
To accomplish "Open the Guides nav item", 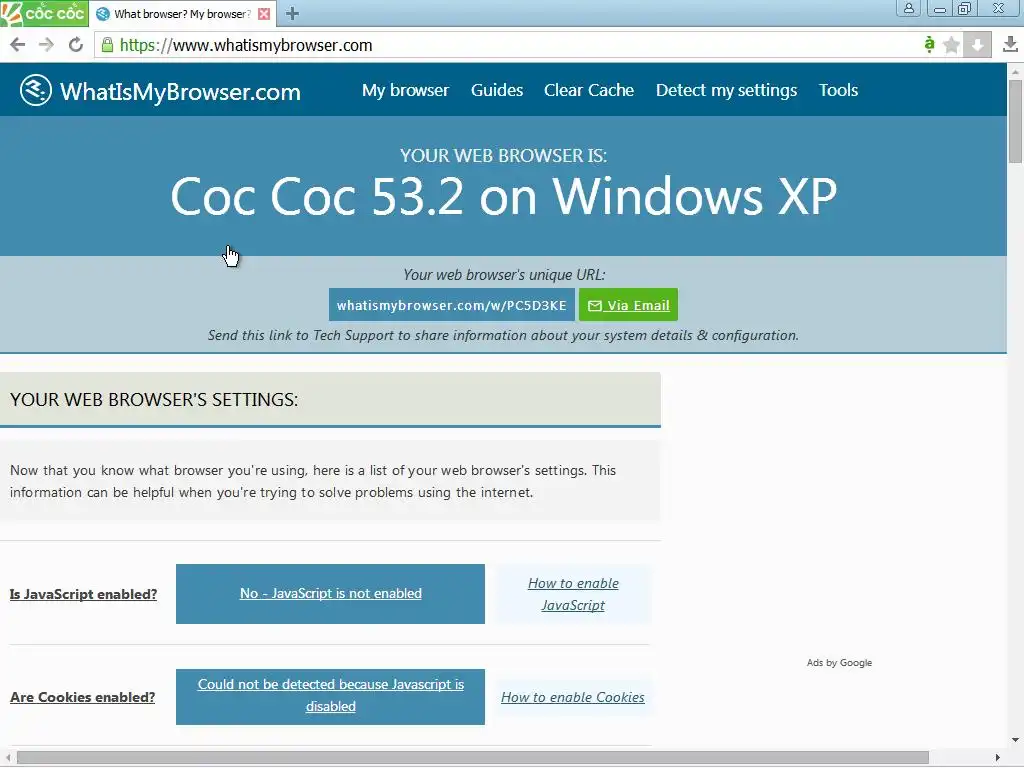I will coord(497,90).
